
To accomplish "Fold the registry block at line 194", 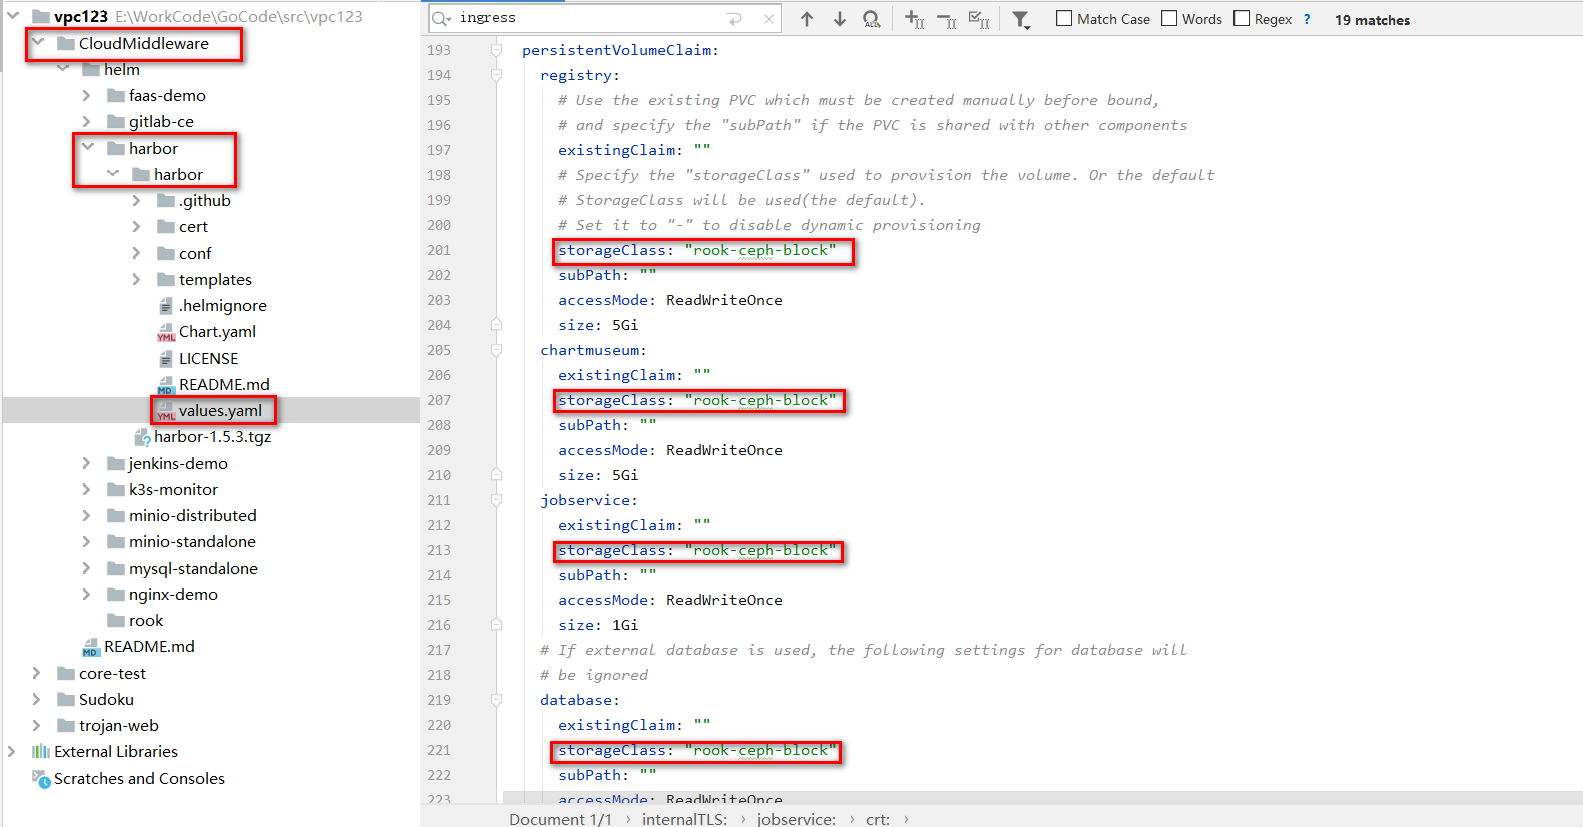I will click(496, 75).
